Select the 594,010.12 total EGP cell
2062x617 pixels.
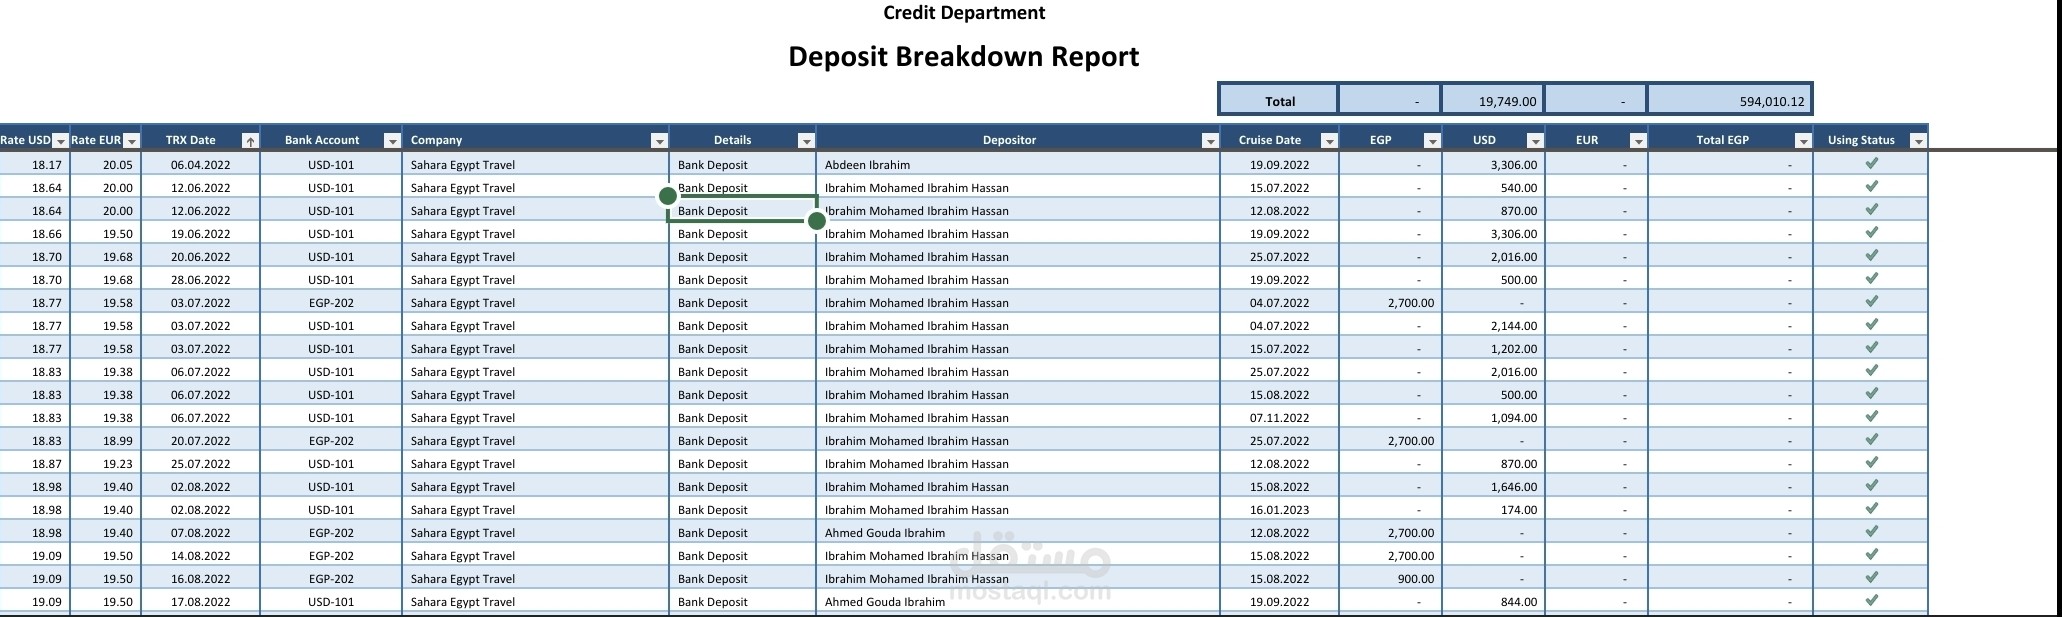pyautogui.click(x=1729, y=100)
